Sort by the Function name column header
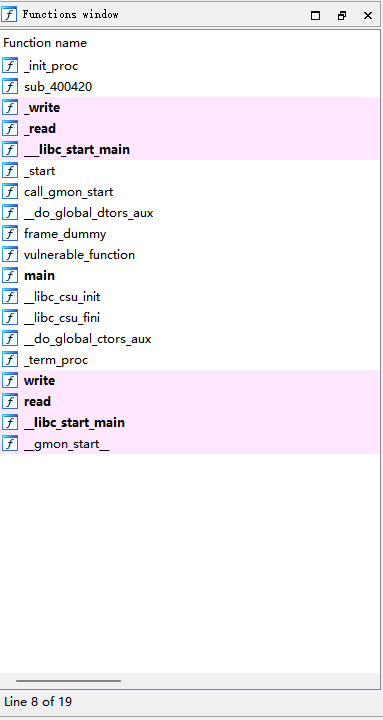383x720 pixels. pyautogui.click(x=45, y=43)
